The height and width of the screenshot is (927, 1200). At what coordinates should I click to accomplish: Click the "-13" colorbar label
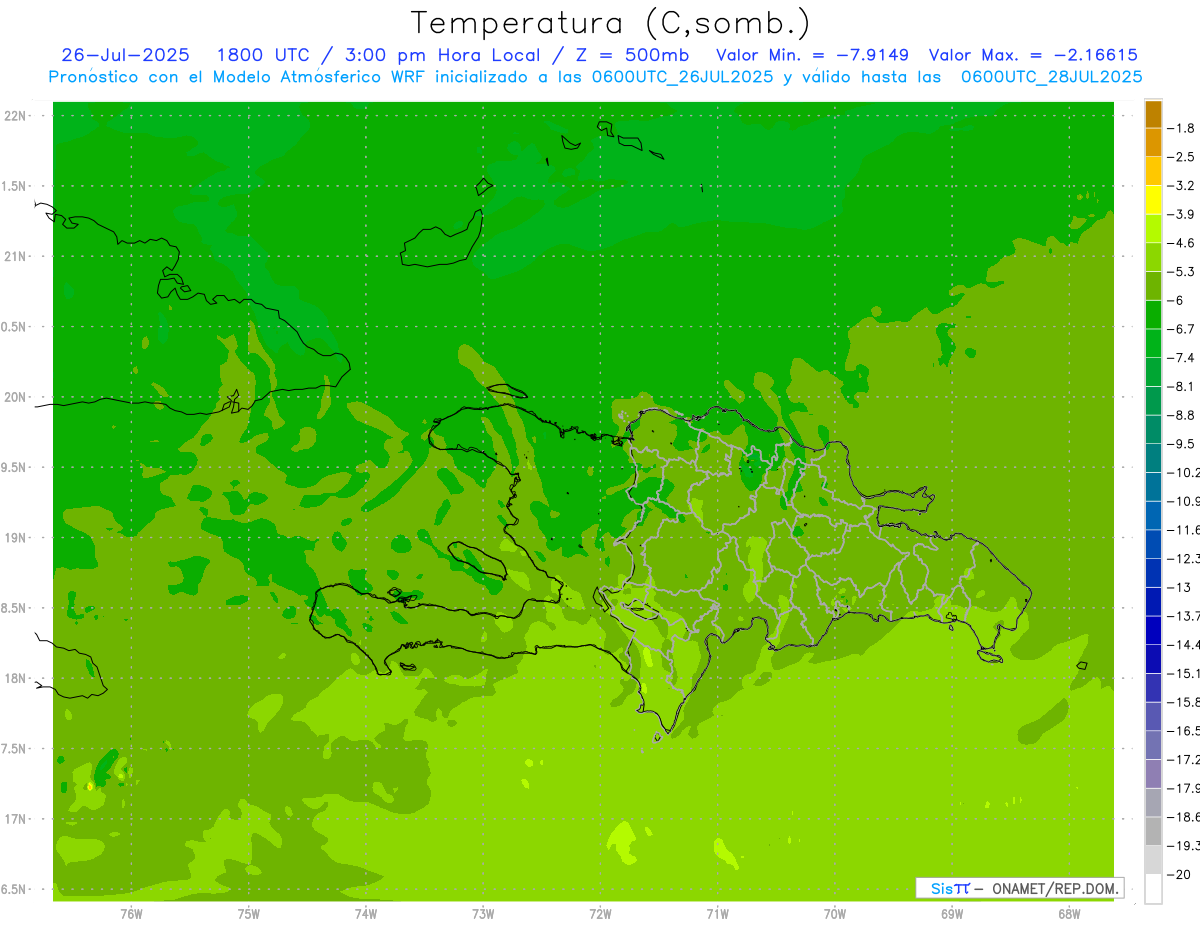point(1178,587)
